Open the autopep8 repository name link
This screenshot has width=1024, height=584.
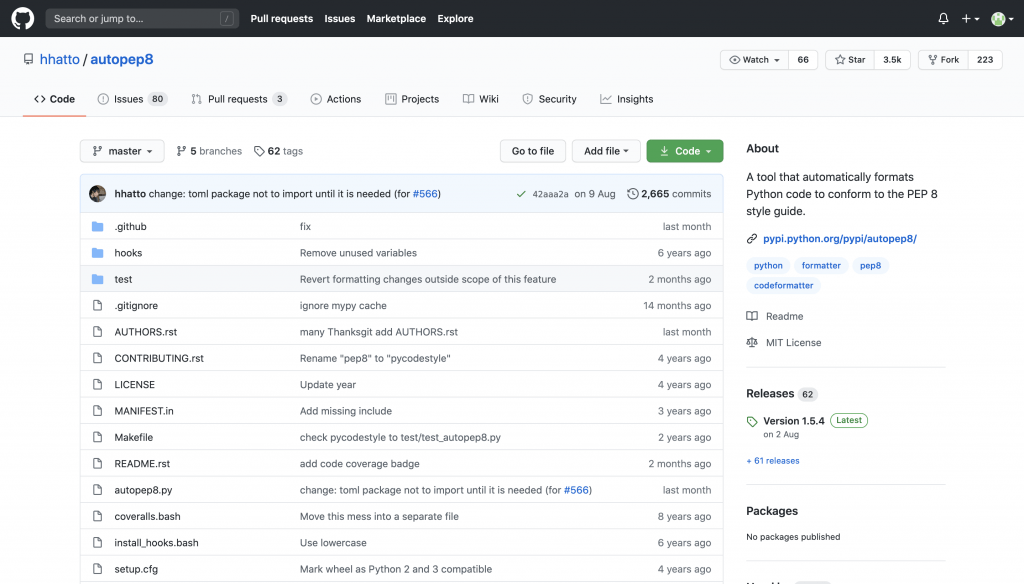pyautogui.click(x=121, y=59)
